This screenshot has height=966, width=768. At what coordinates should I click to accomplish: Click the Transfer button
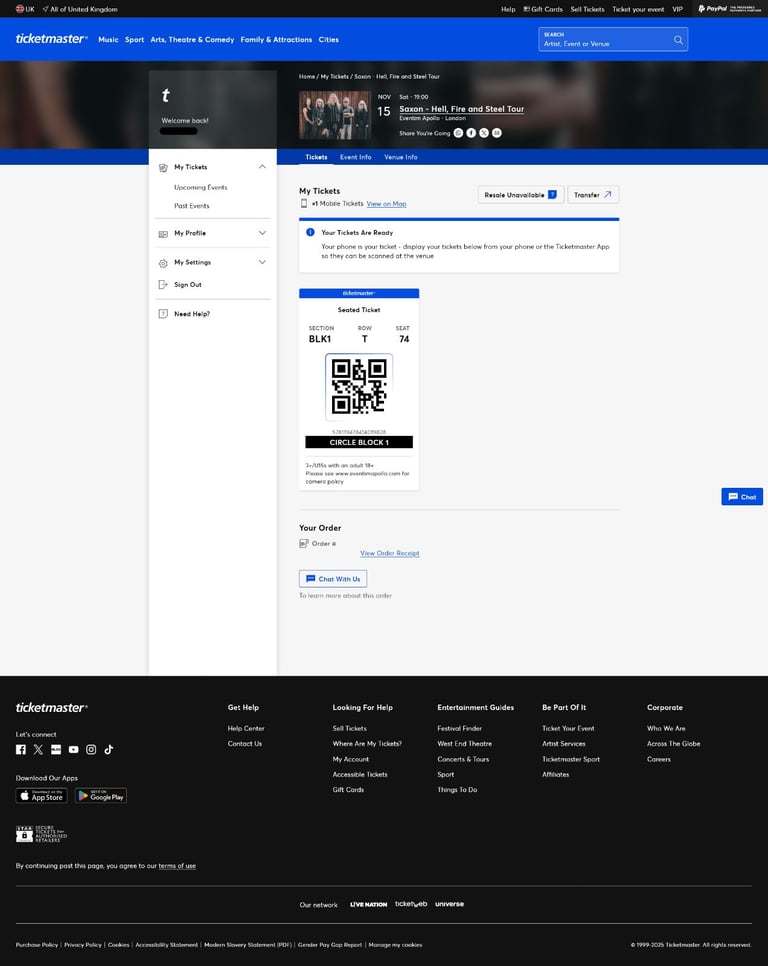pos(593,195)
